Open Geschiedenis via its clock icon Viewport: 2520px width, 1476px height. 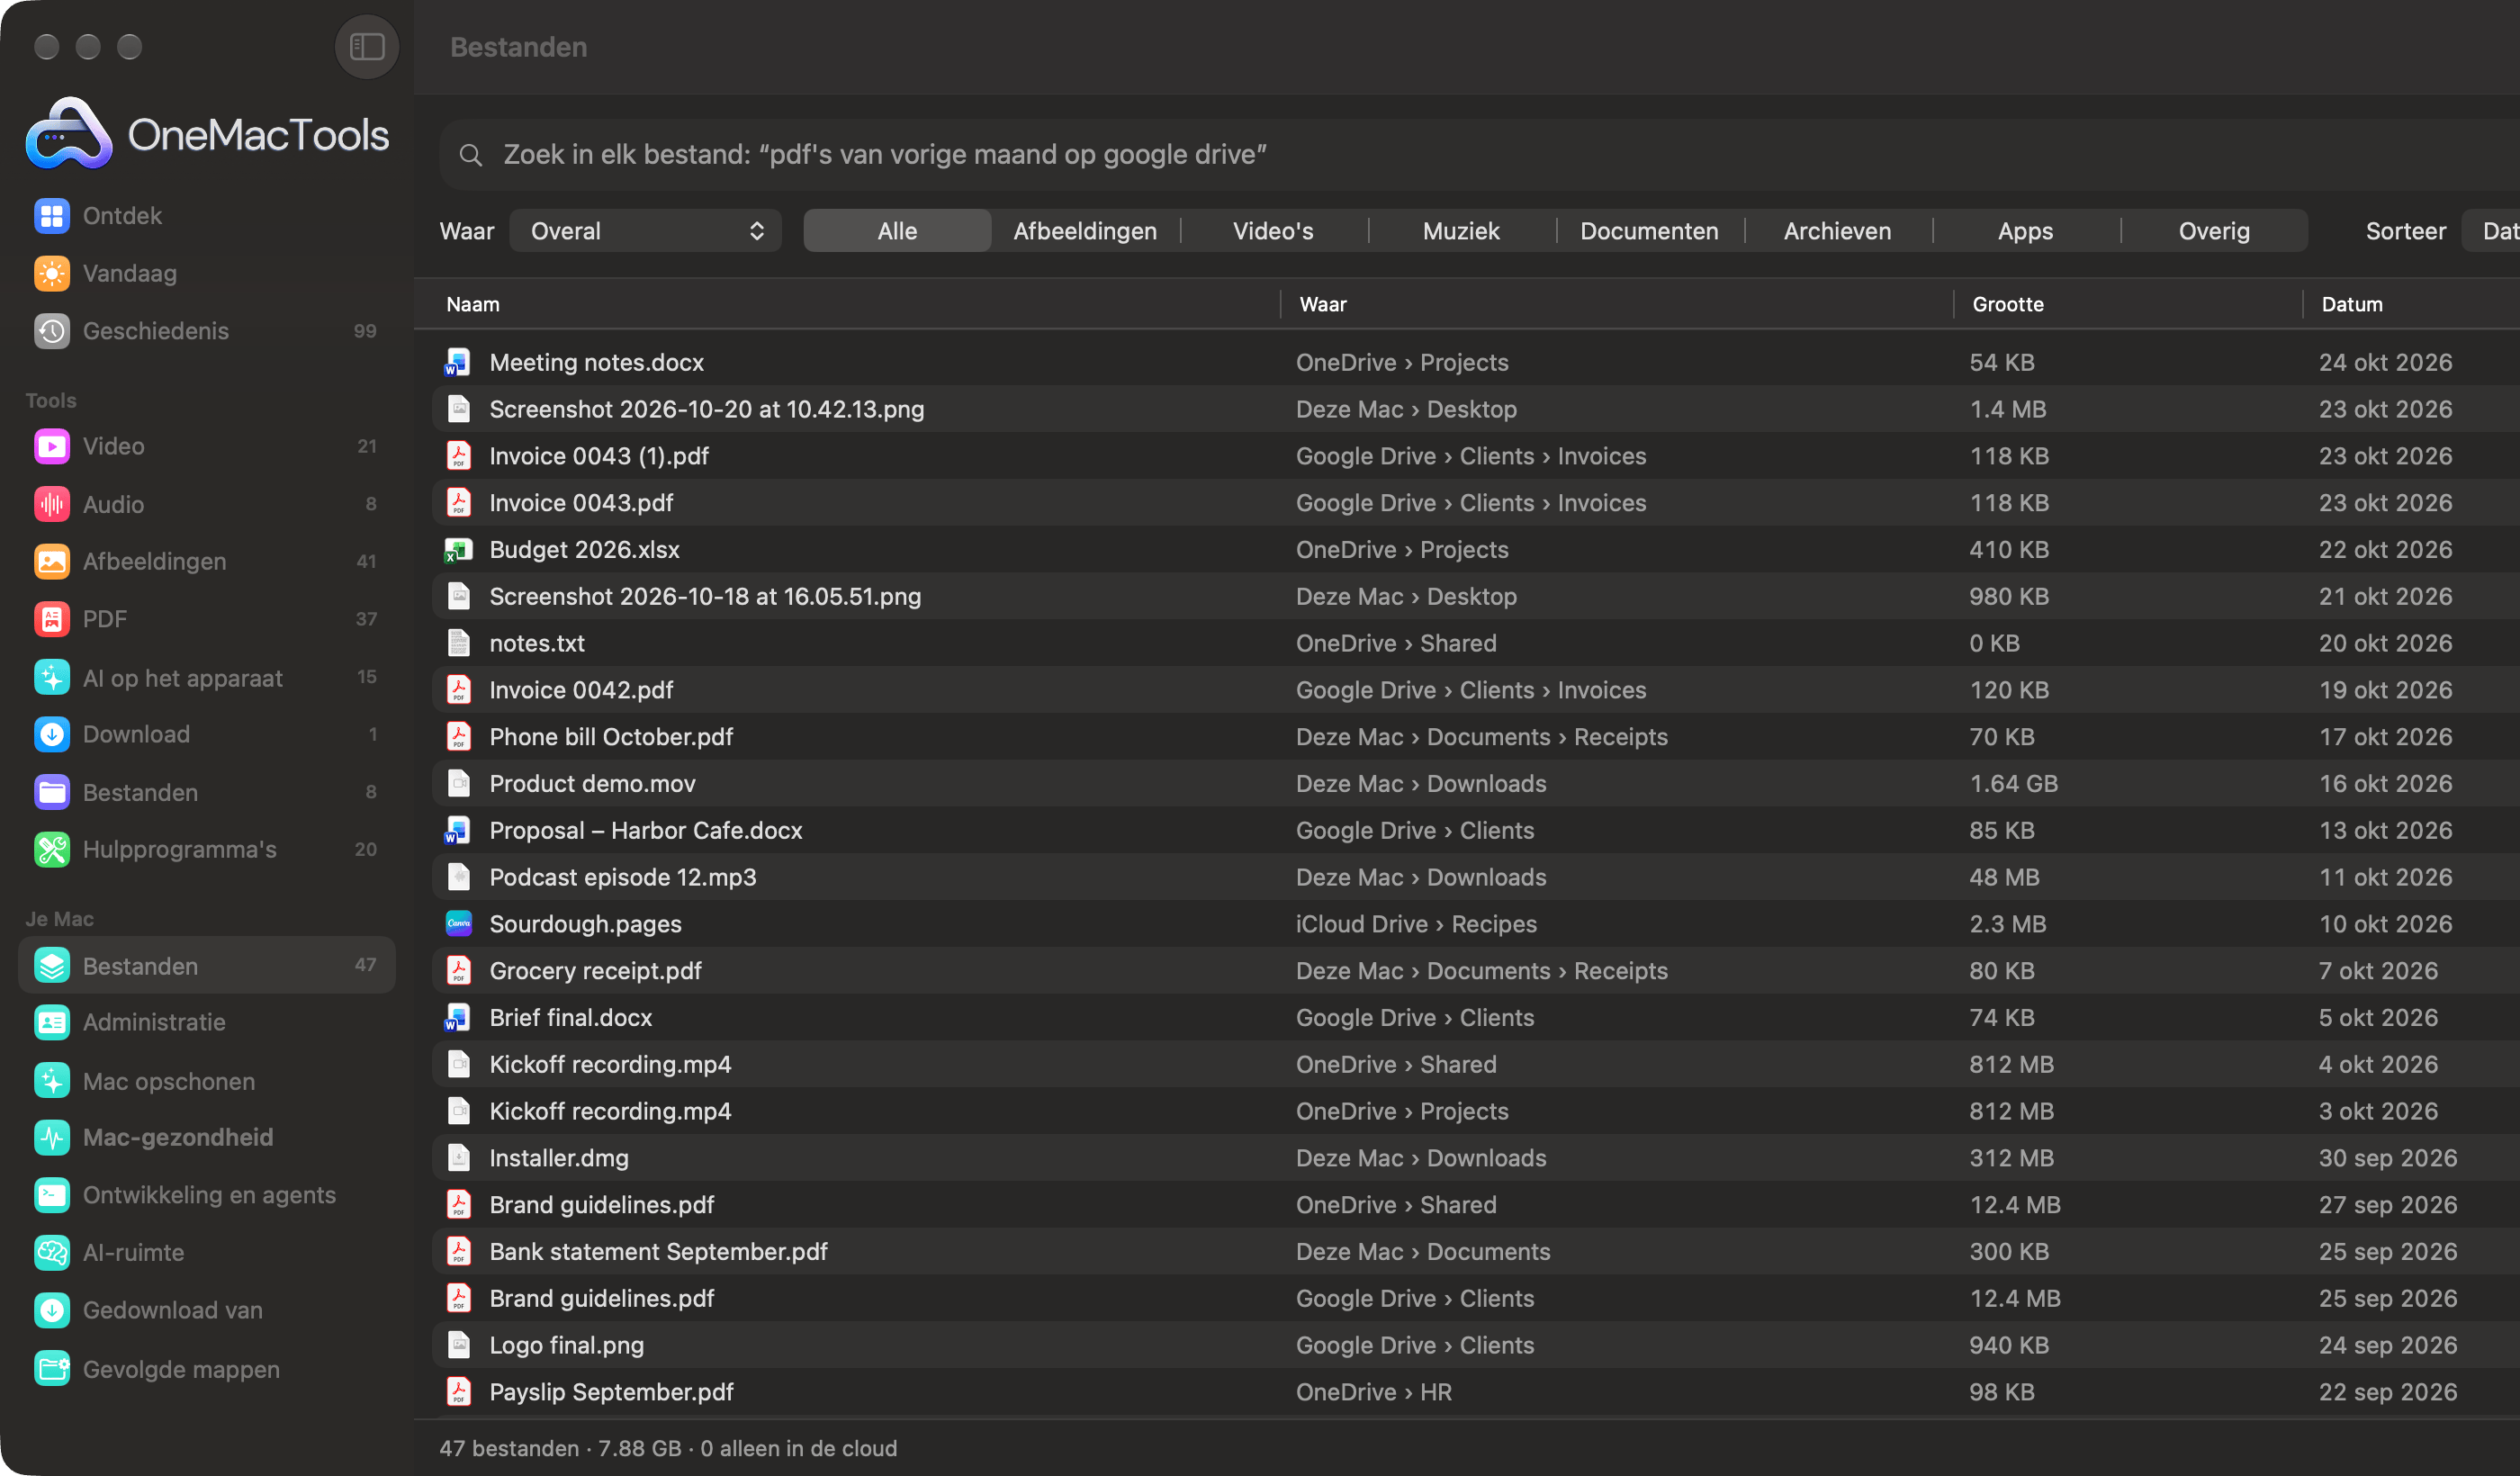tap(52, 331)
